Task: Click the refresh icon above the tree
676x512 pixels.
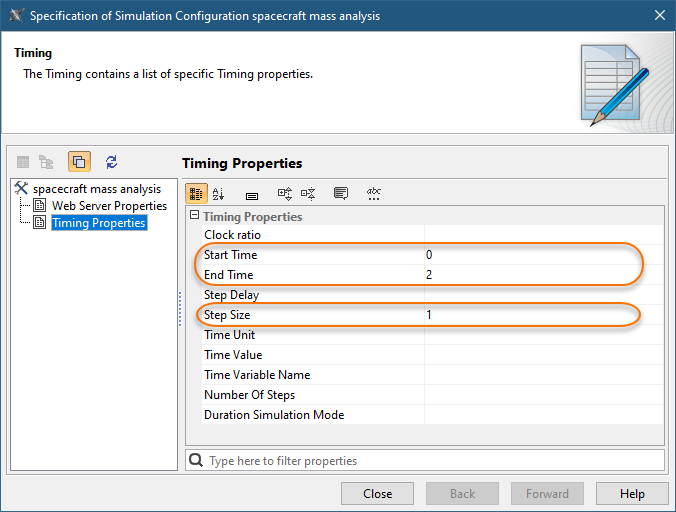Action: coord(111,161)
